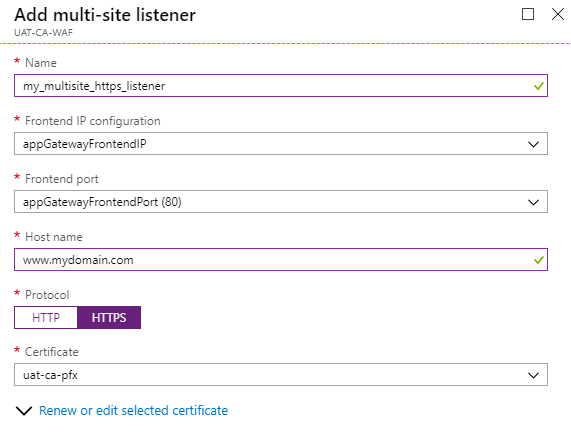Viewport: 571px width, 441px height.
Task: Switch protocol to HTTP
Action: tap(46, 318)
